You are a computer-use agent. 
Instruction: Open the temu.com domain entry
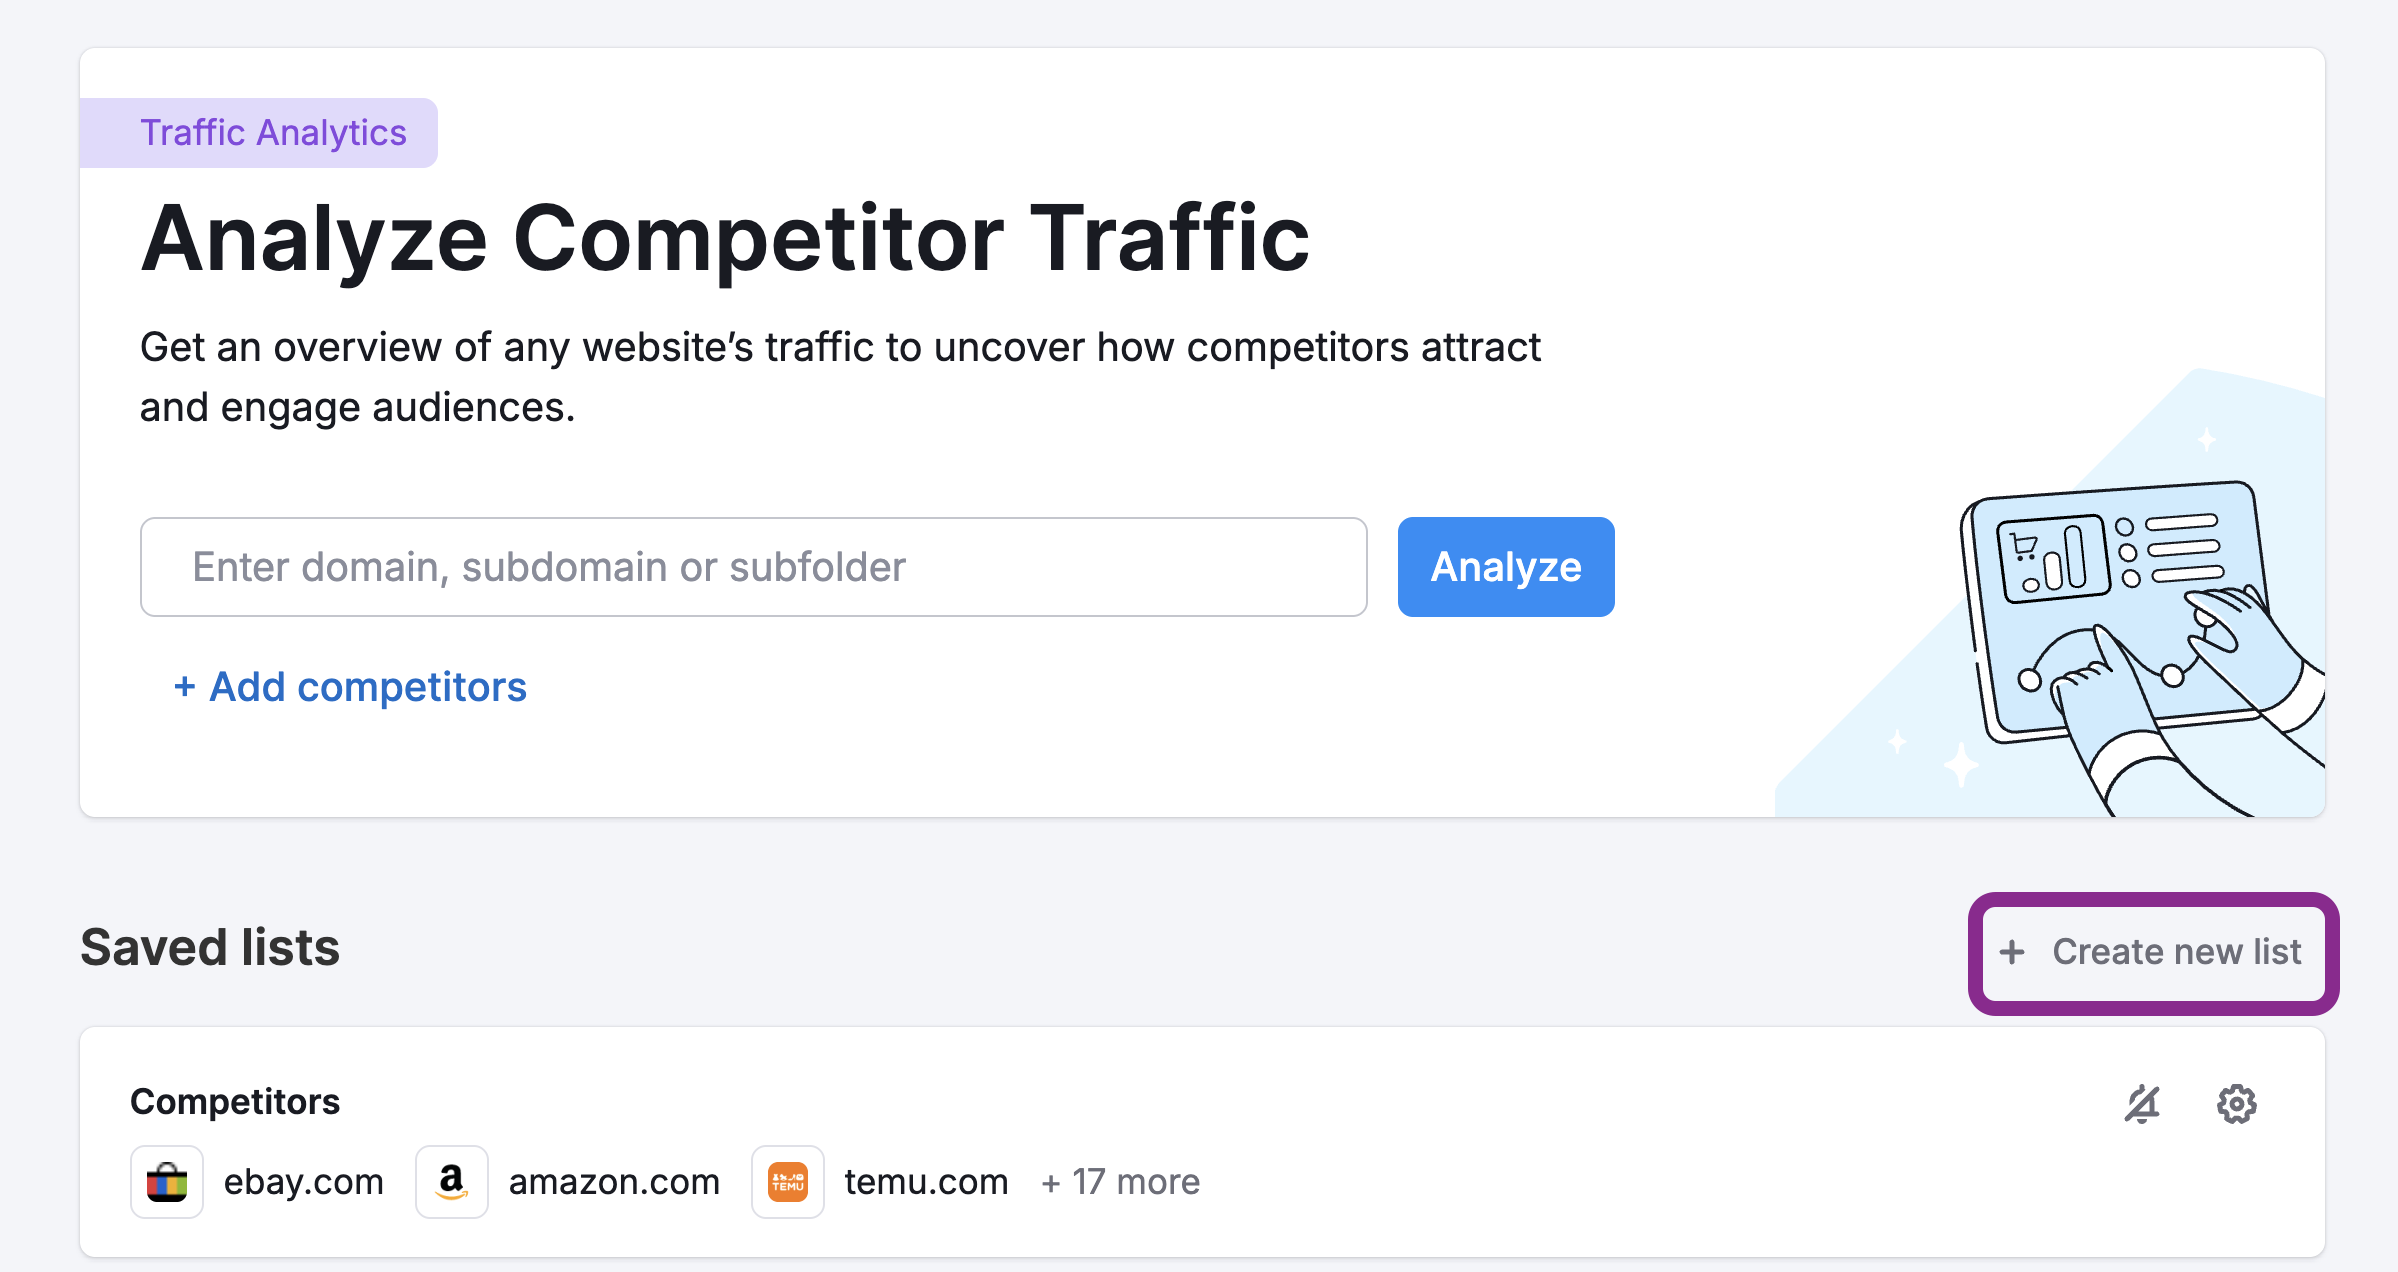(x=926, y=1182)
